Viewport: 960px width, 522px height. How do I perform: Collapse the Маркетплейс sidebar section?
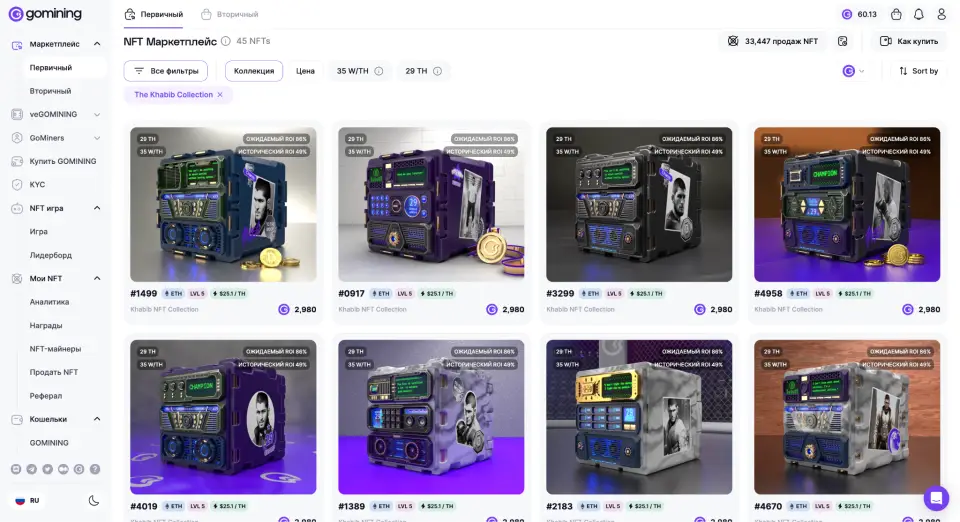tap(97, 44)
